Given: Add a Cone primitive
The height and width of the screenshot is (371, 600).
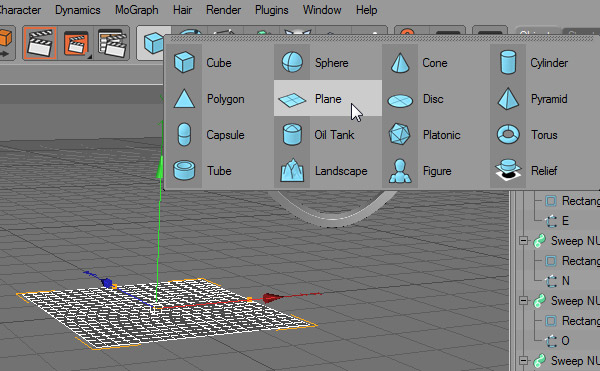Looking at the screenshot, I should point(436,62).
